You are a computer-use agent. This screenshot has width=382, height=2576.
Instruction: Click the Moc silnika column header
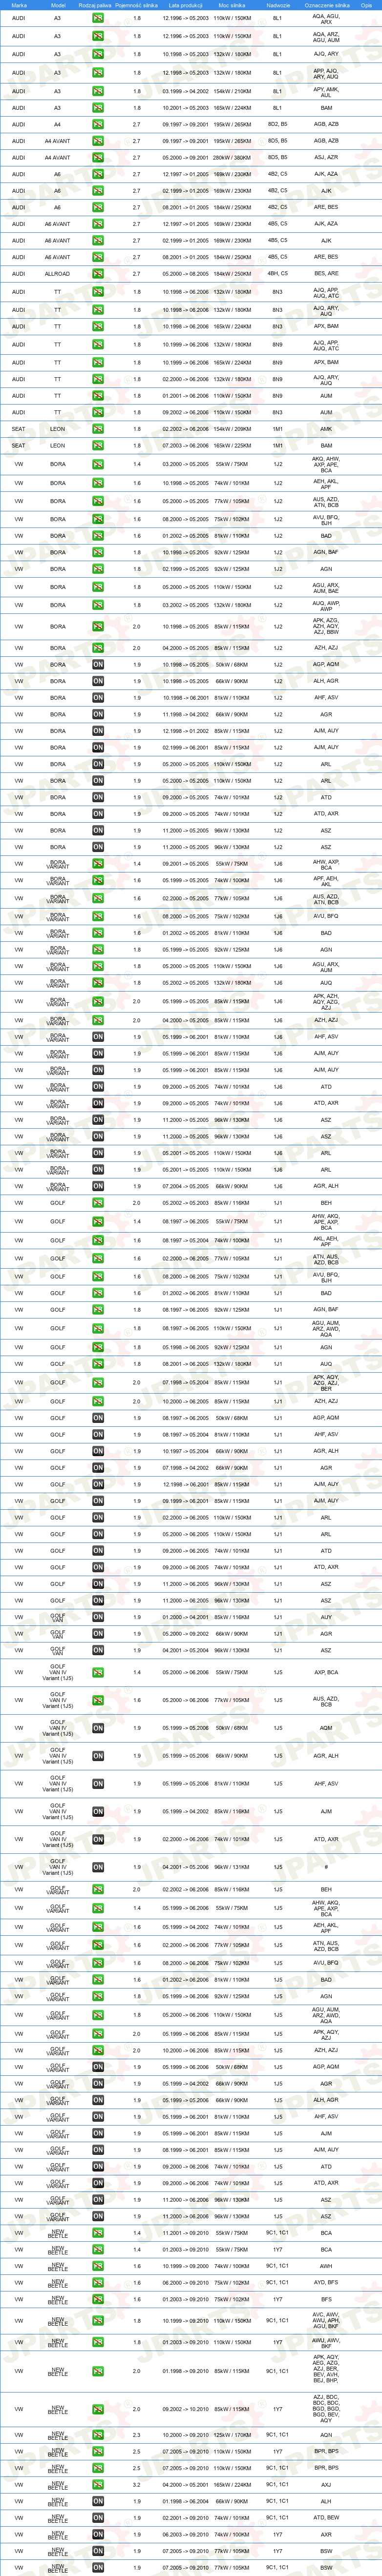coord(232,5)
